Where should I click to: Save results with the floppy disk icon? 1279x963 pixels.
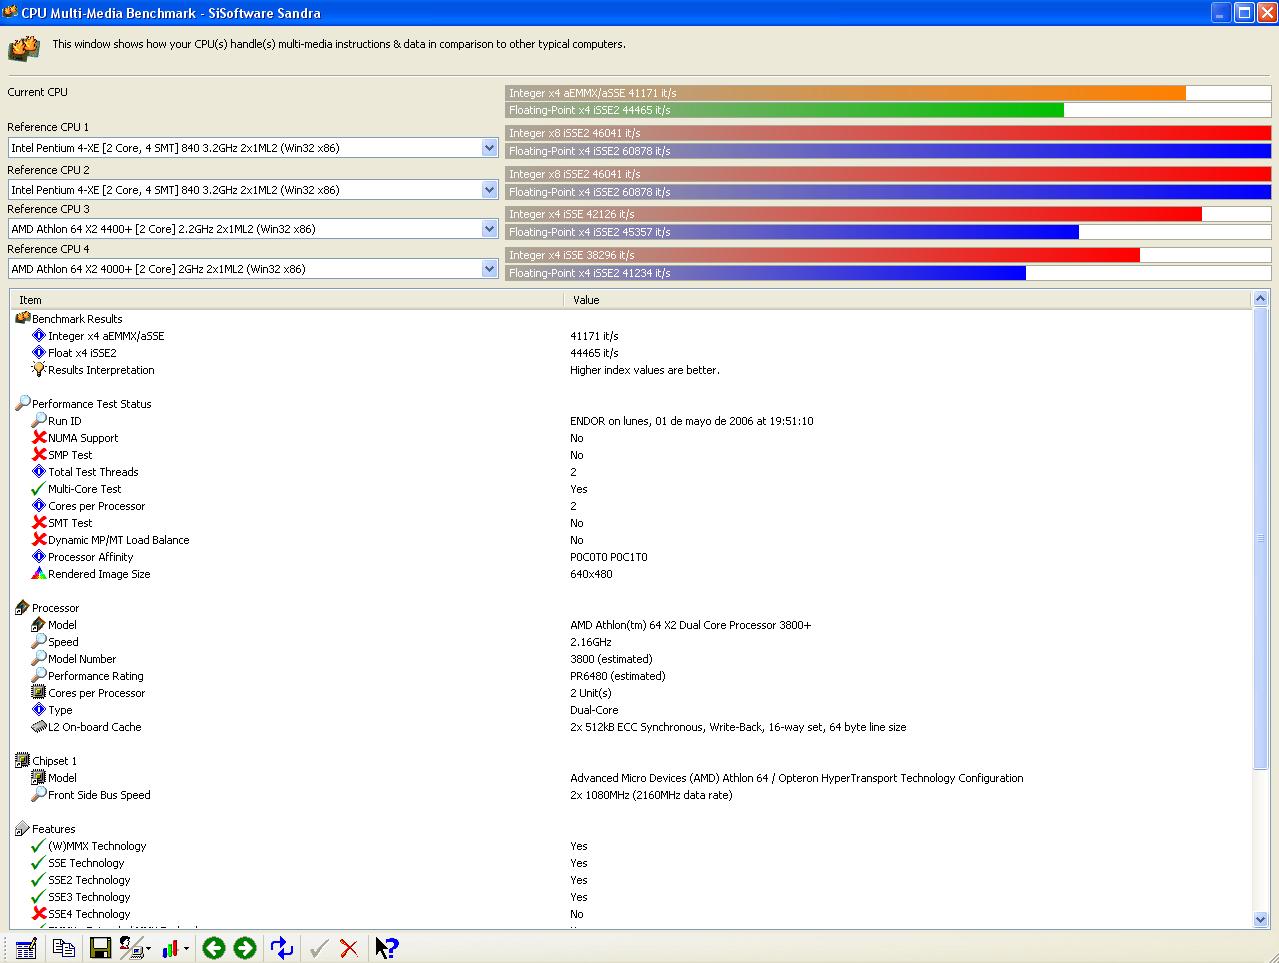(x=100, y=948)
